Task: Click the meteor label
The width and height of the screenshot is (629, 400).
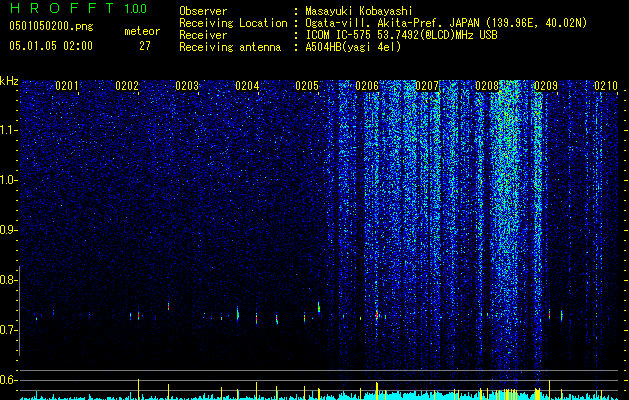Action: pyautogui.click(x=142, y=31)
